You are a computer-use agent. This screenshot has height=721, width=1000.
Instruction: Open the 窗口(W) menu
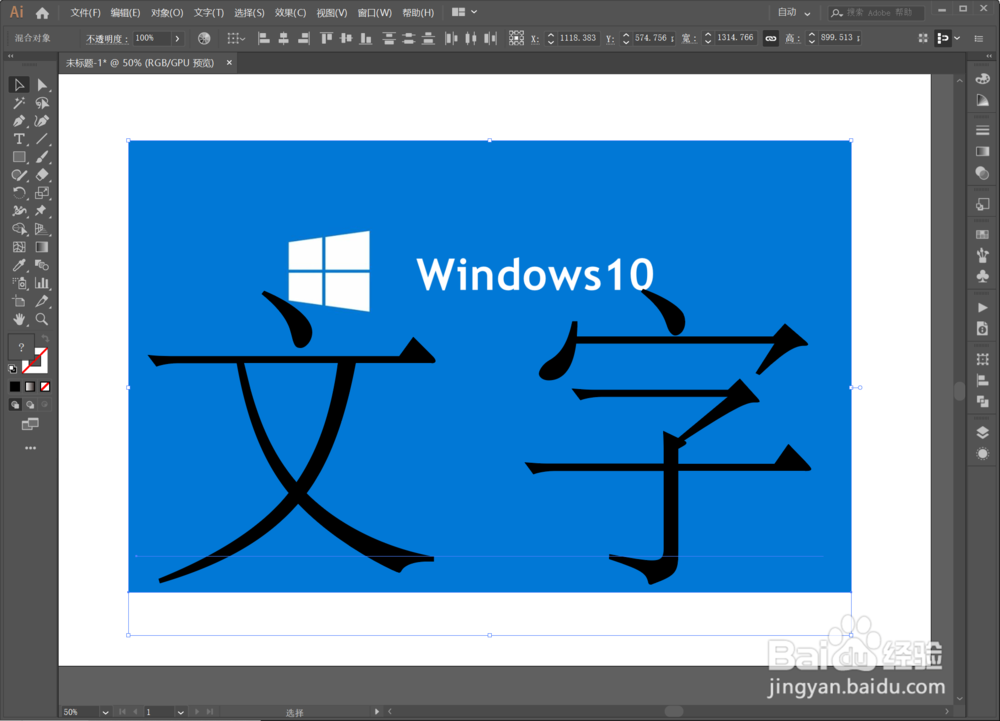pos(374,13)
